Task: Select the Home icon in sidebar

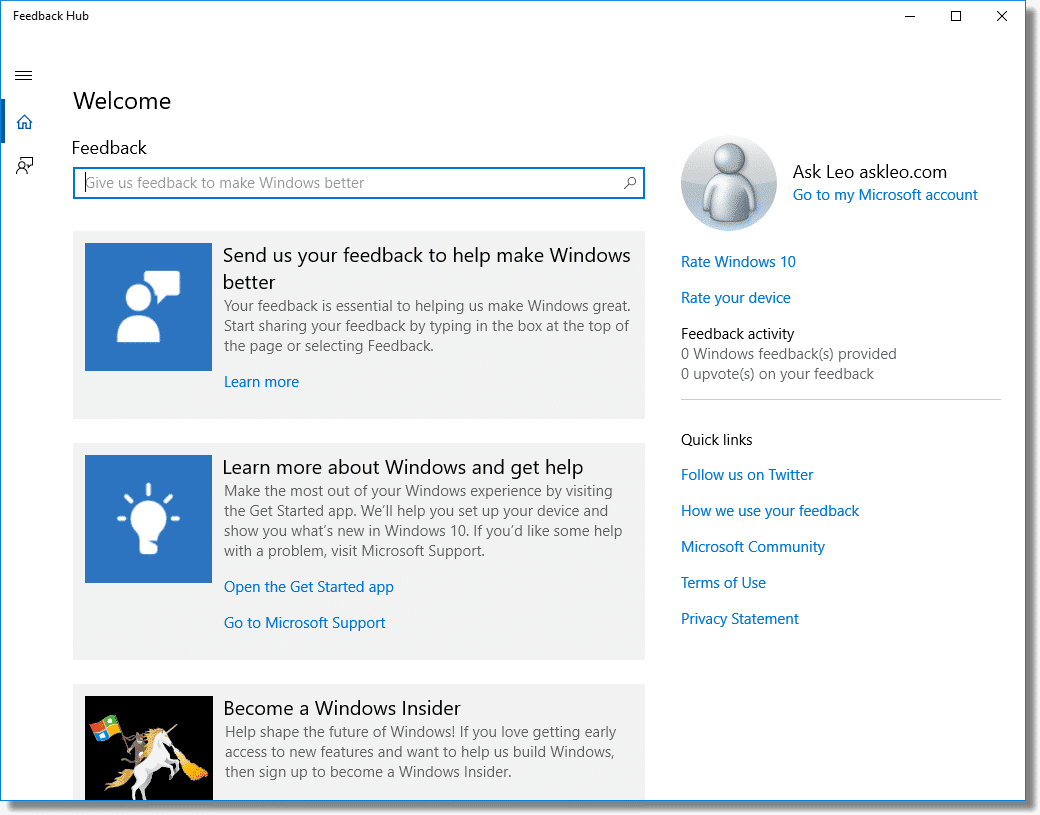Action: tap(24, 122)
